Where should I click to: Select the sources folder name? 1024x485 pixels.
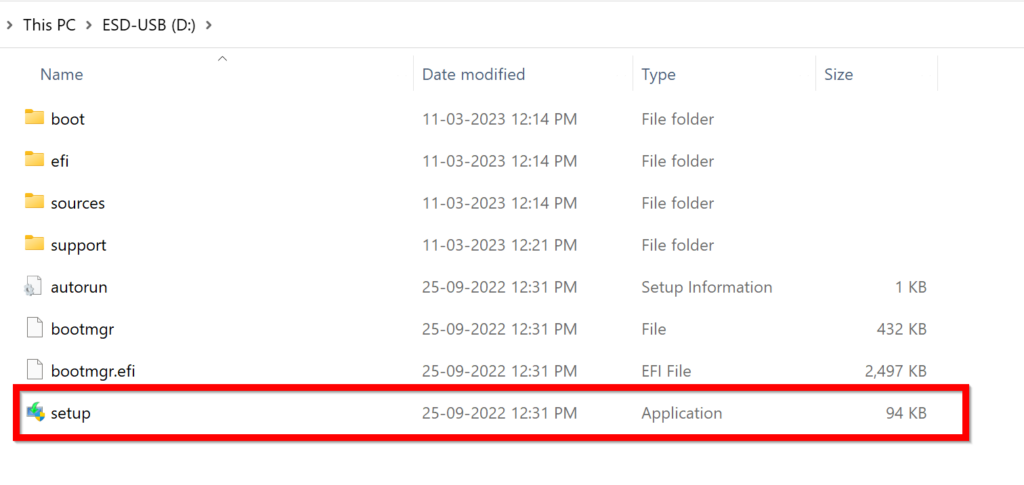pos(78,203)
